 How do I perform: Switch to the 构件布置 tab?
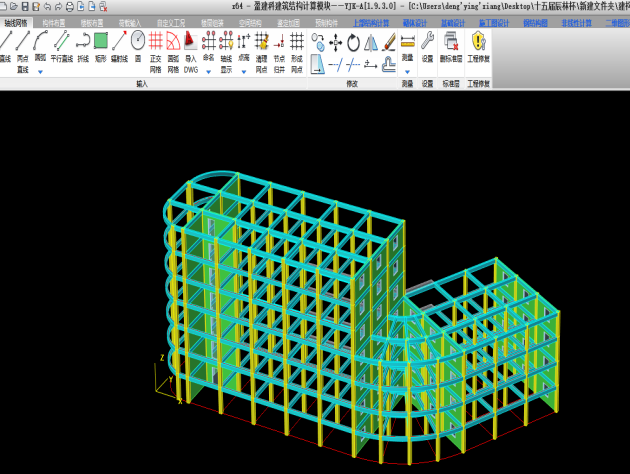pyautogui.click(x=55, y=20)
